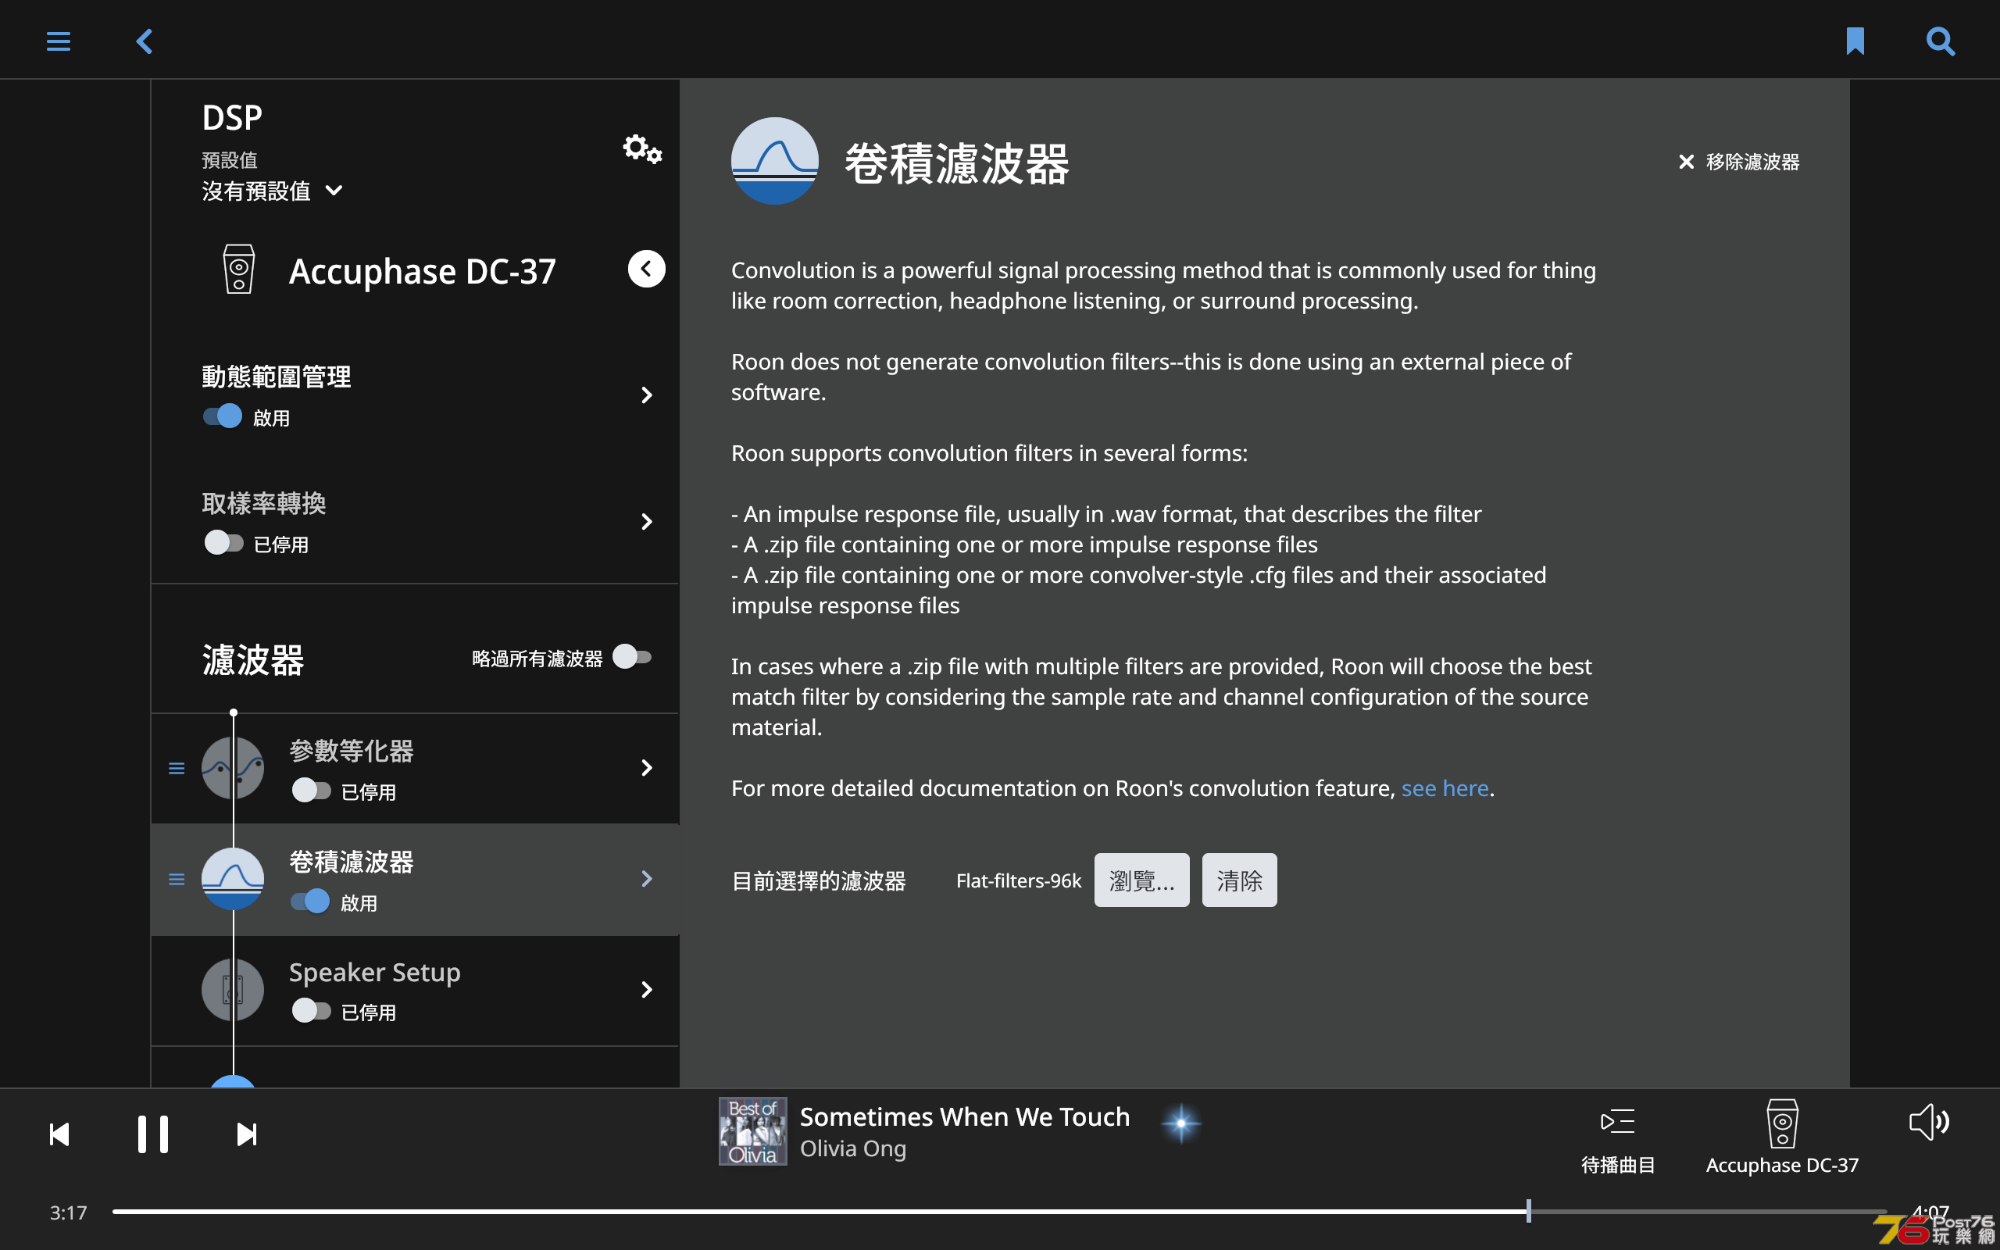Open DSP settings gears icon
This screenshot has height=1250, width=2000.
[642, 149]
